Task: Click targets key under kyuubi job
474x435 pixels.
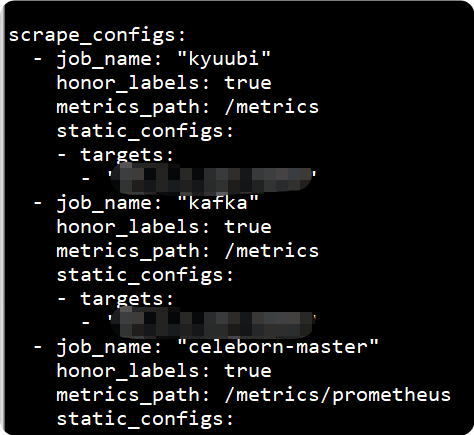Action: click(127, 155)
